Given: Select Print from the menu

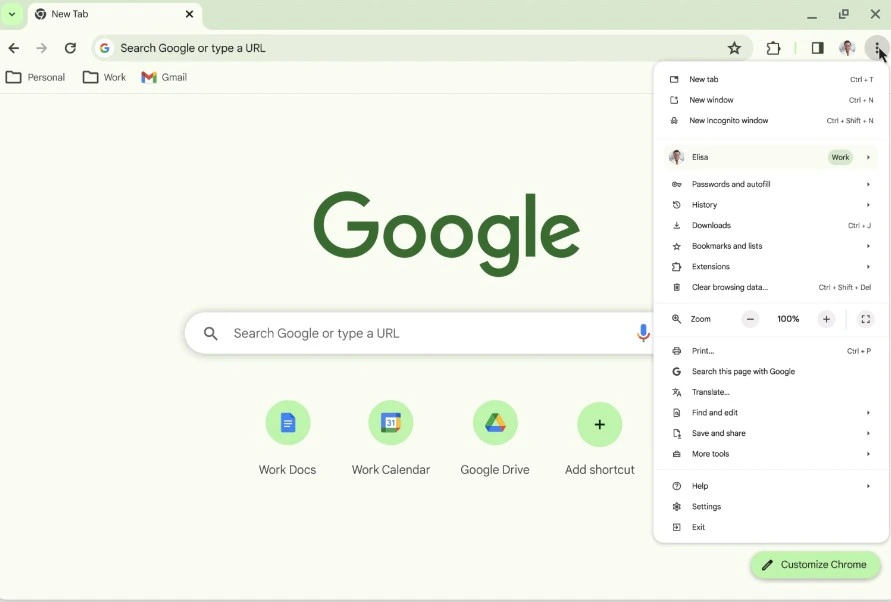Looking at the screenshot, I should pyautogui.click(x=771, y=351).
